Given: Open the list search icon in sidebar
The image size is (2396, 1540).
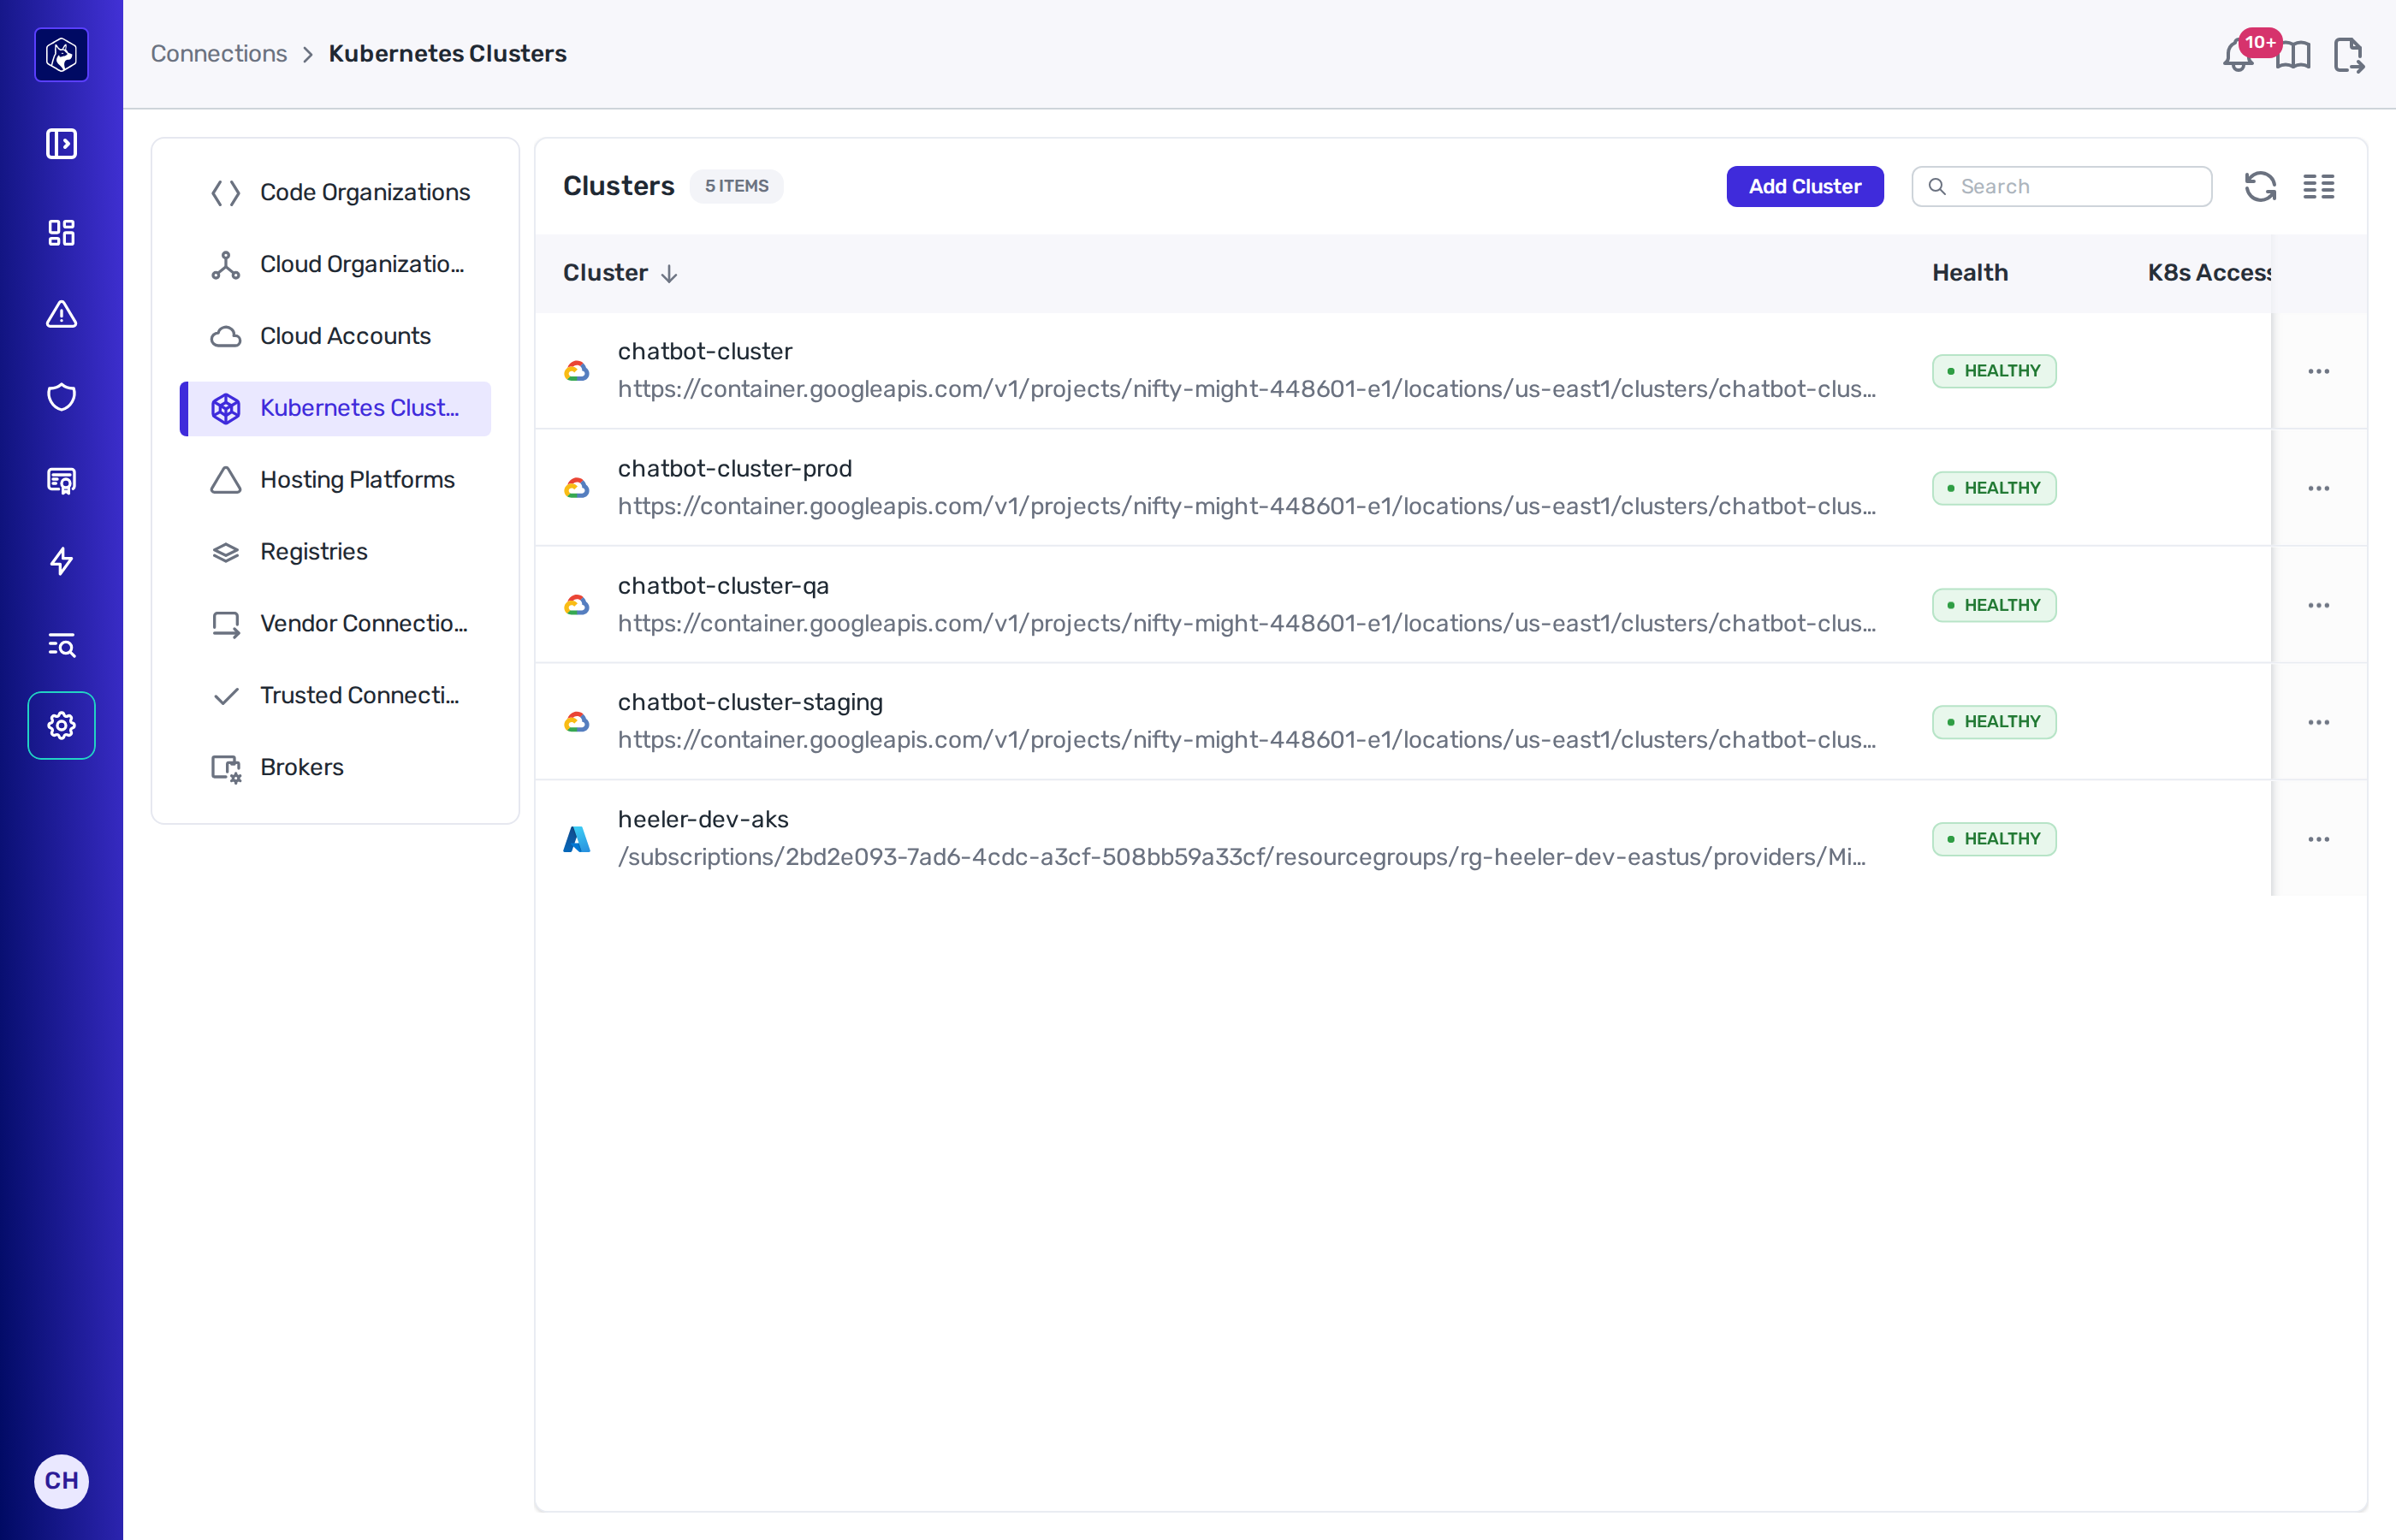Looking at the screenshot, I should click(x=61, y=645).
